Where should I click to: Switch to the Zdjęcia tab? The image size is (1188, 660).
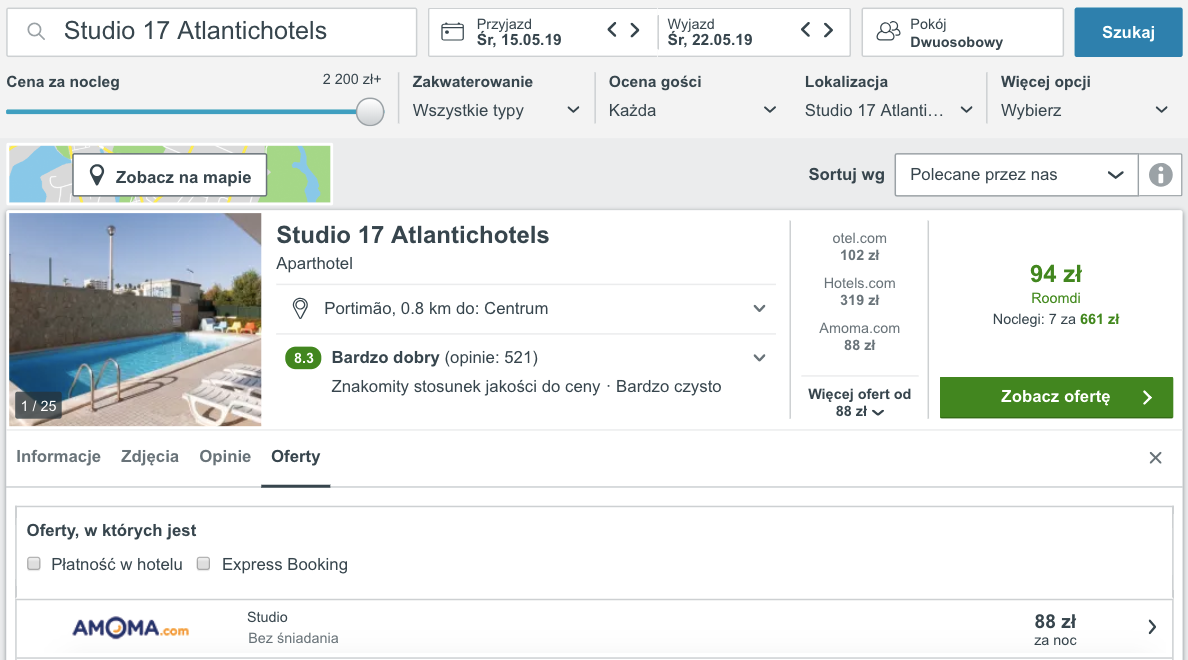(150, 456)
